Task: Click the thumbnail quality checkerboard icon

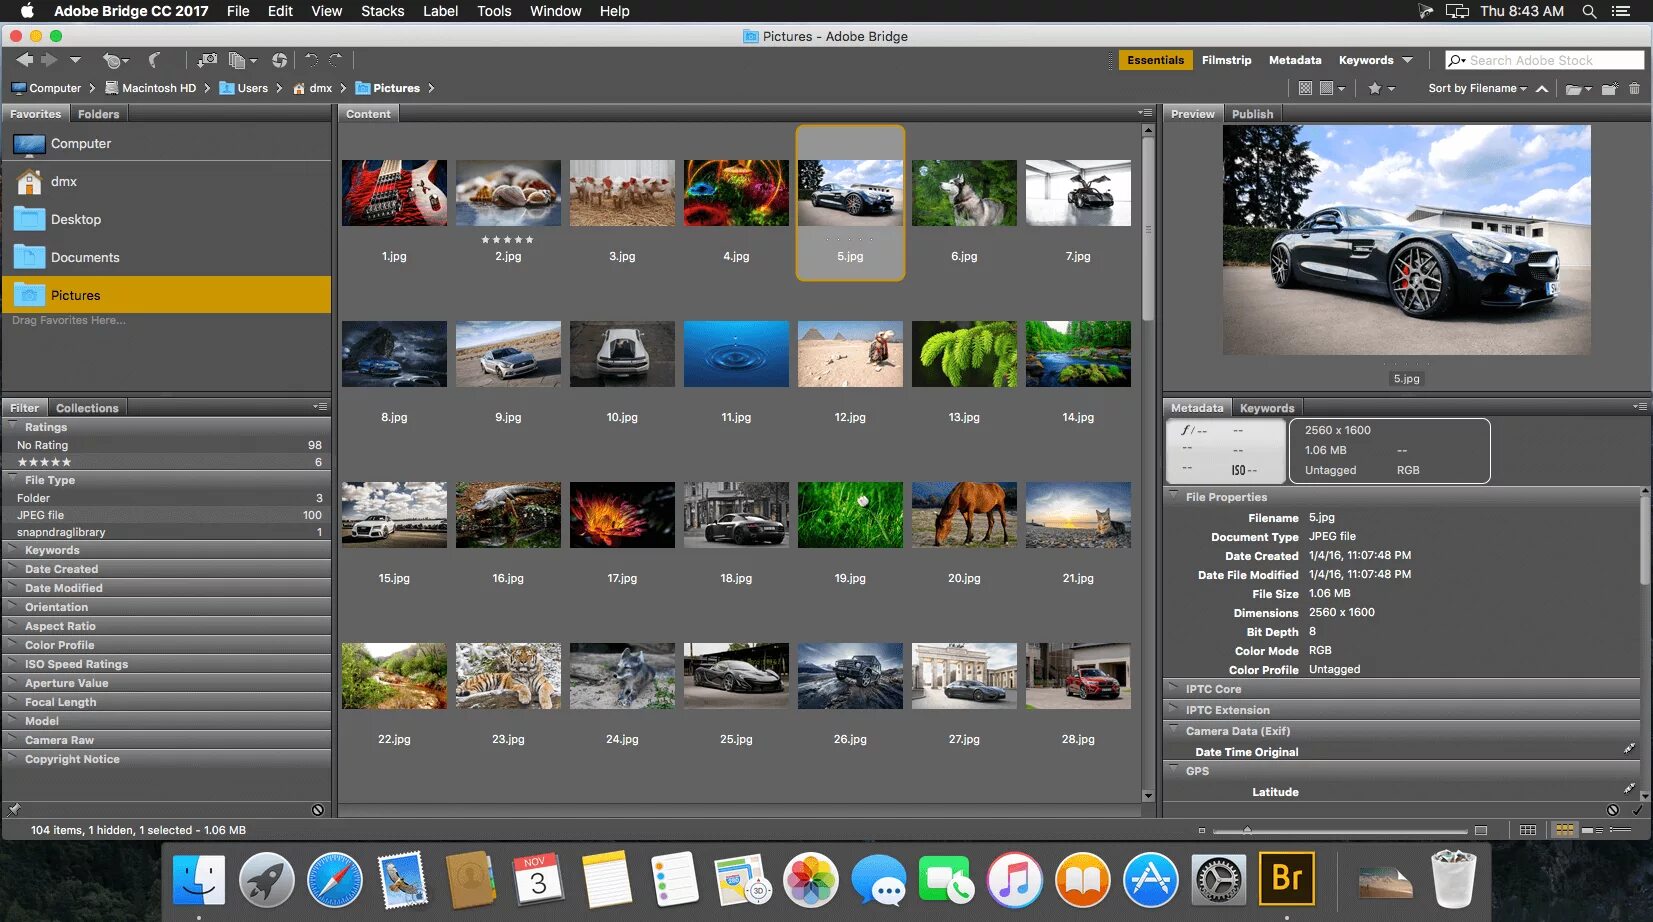Action: click(x=1305, y=88)
